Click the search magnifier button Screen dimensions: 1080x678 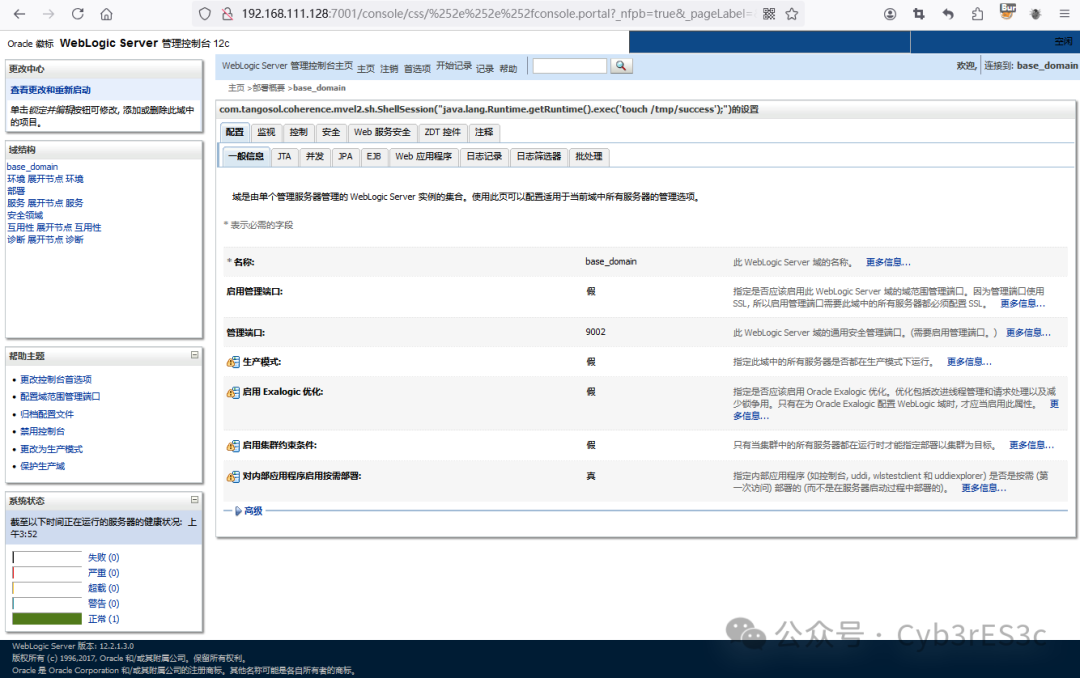[x=621, y=66]
